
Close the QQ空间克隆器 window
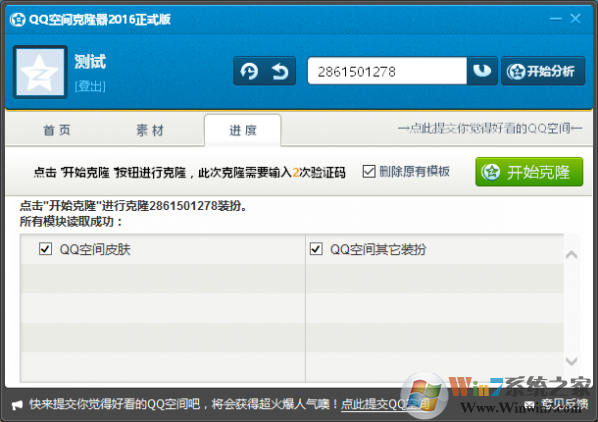(575, 19)
